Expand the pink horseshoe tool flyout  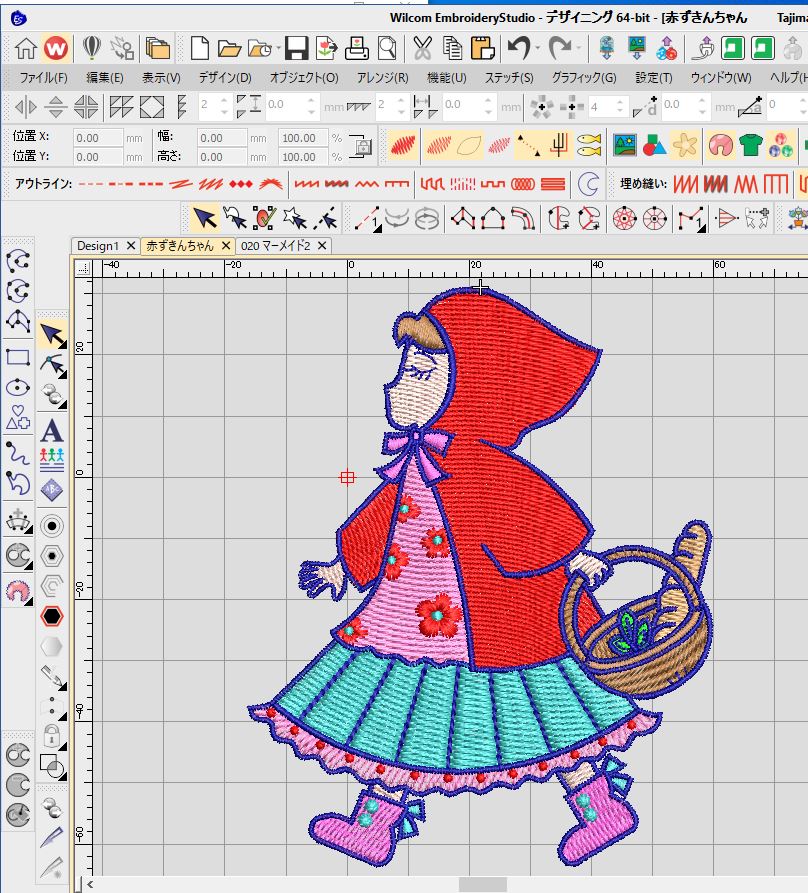(29, 601)
